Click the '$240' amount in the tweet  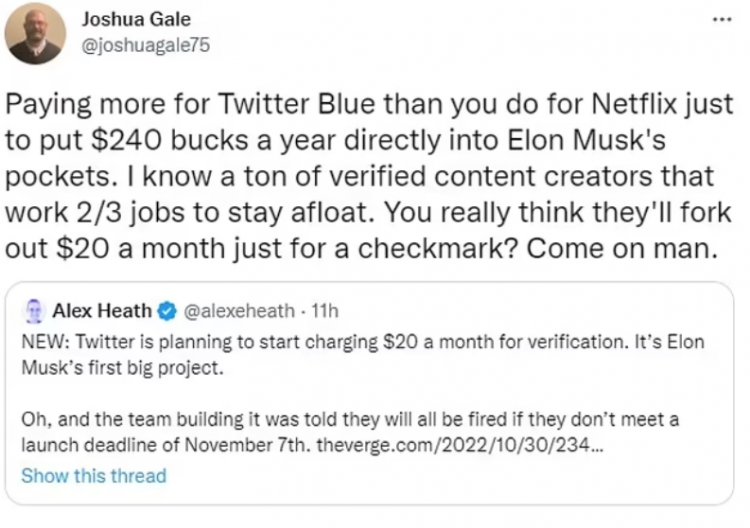pos(126,140)
